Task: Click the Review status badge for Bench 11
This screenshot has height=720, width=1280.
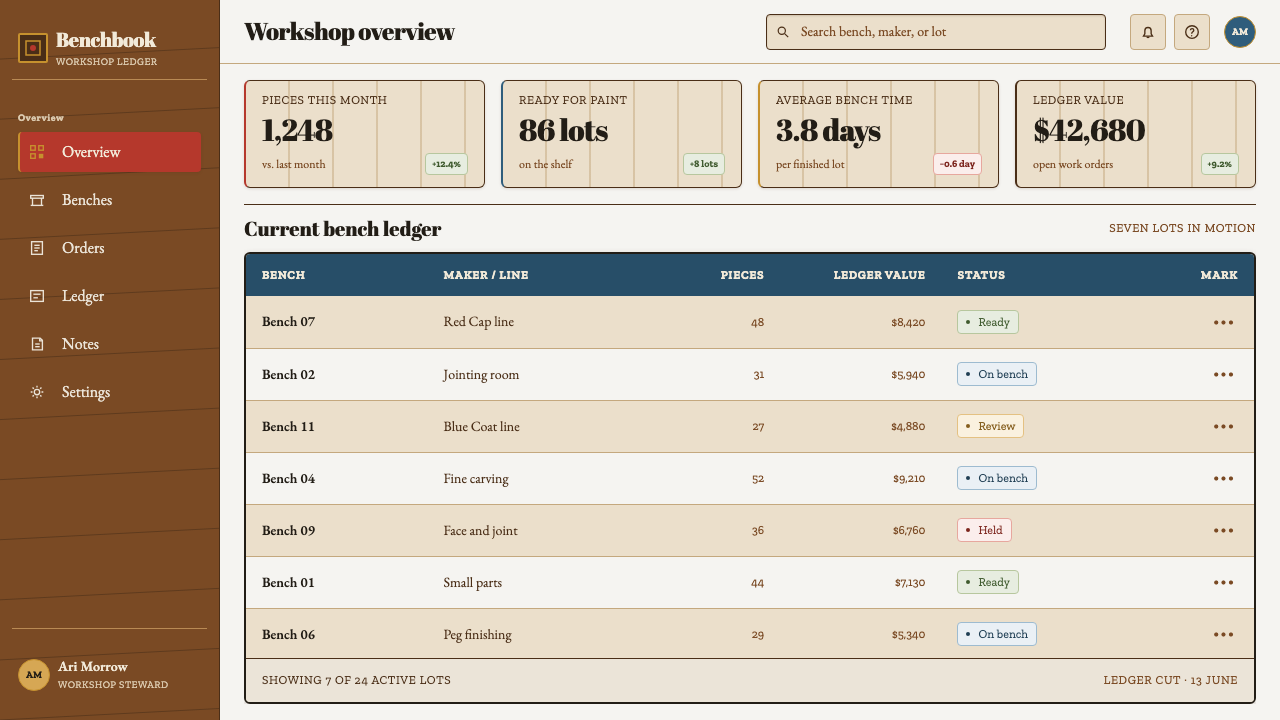Action: click(990, 426)
